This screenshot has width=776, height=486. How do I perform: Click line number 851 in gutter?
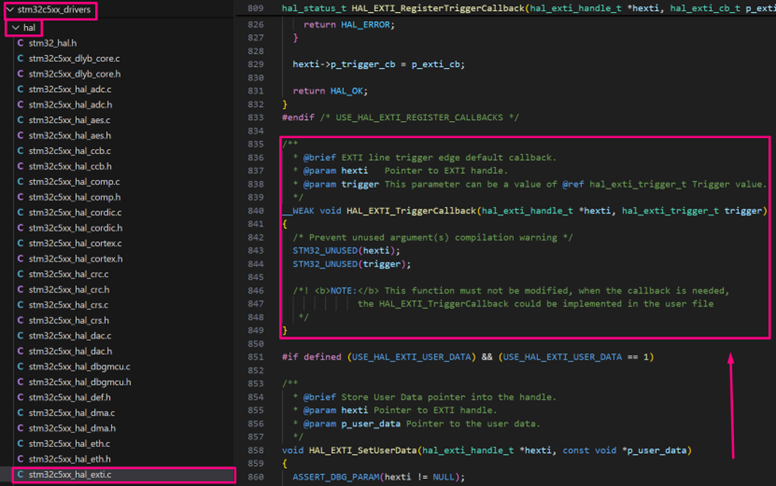[x=255, y=357]
